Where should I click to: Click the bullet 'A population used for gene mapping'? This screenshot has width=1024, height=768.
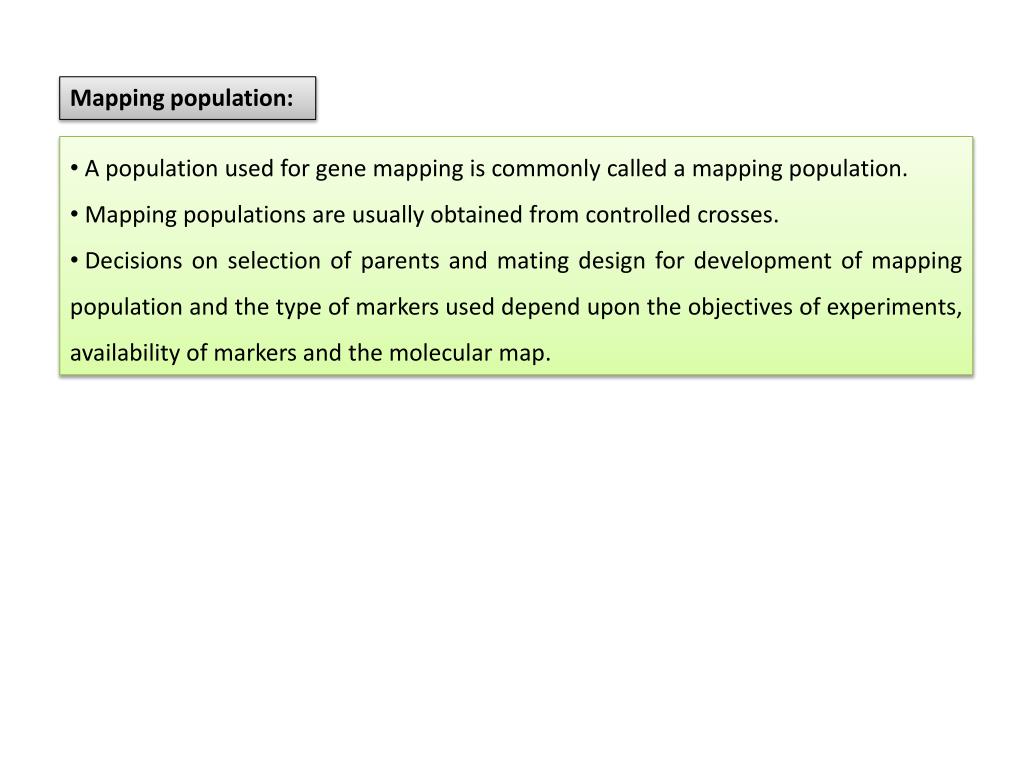[489, 168]
